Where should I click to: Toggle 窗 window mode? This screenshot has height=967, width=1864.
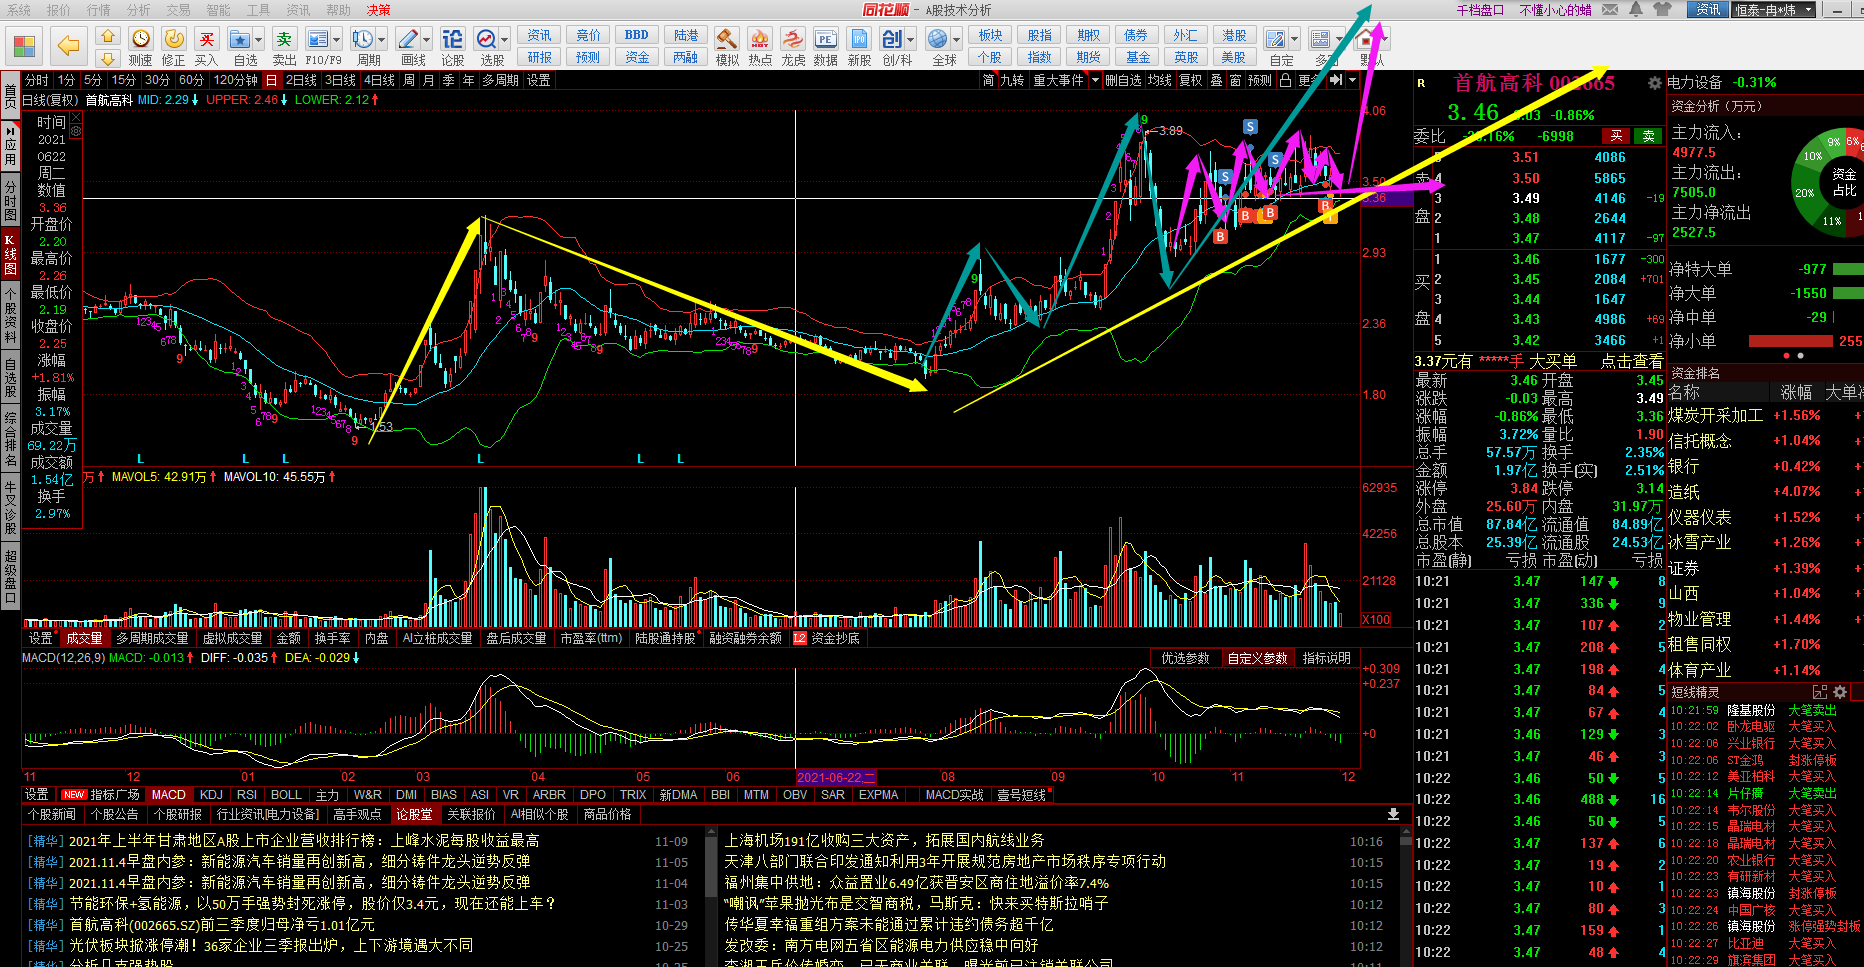[1236, 80]
